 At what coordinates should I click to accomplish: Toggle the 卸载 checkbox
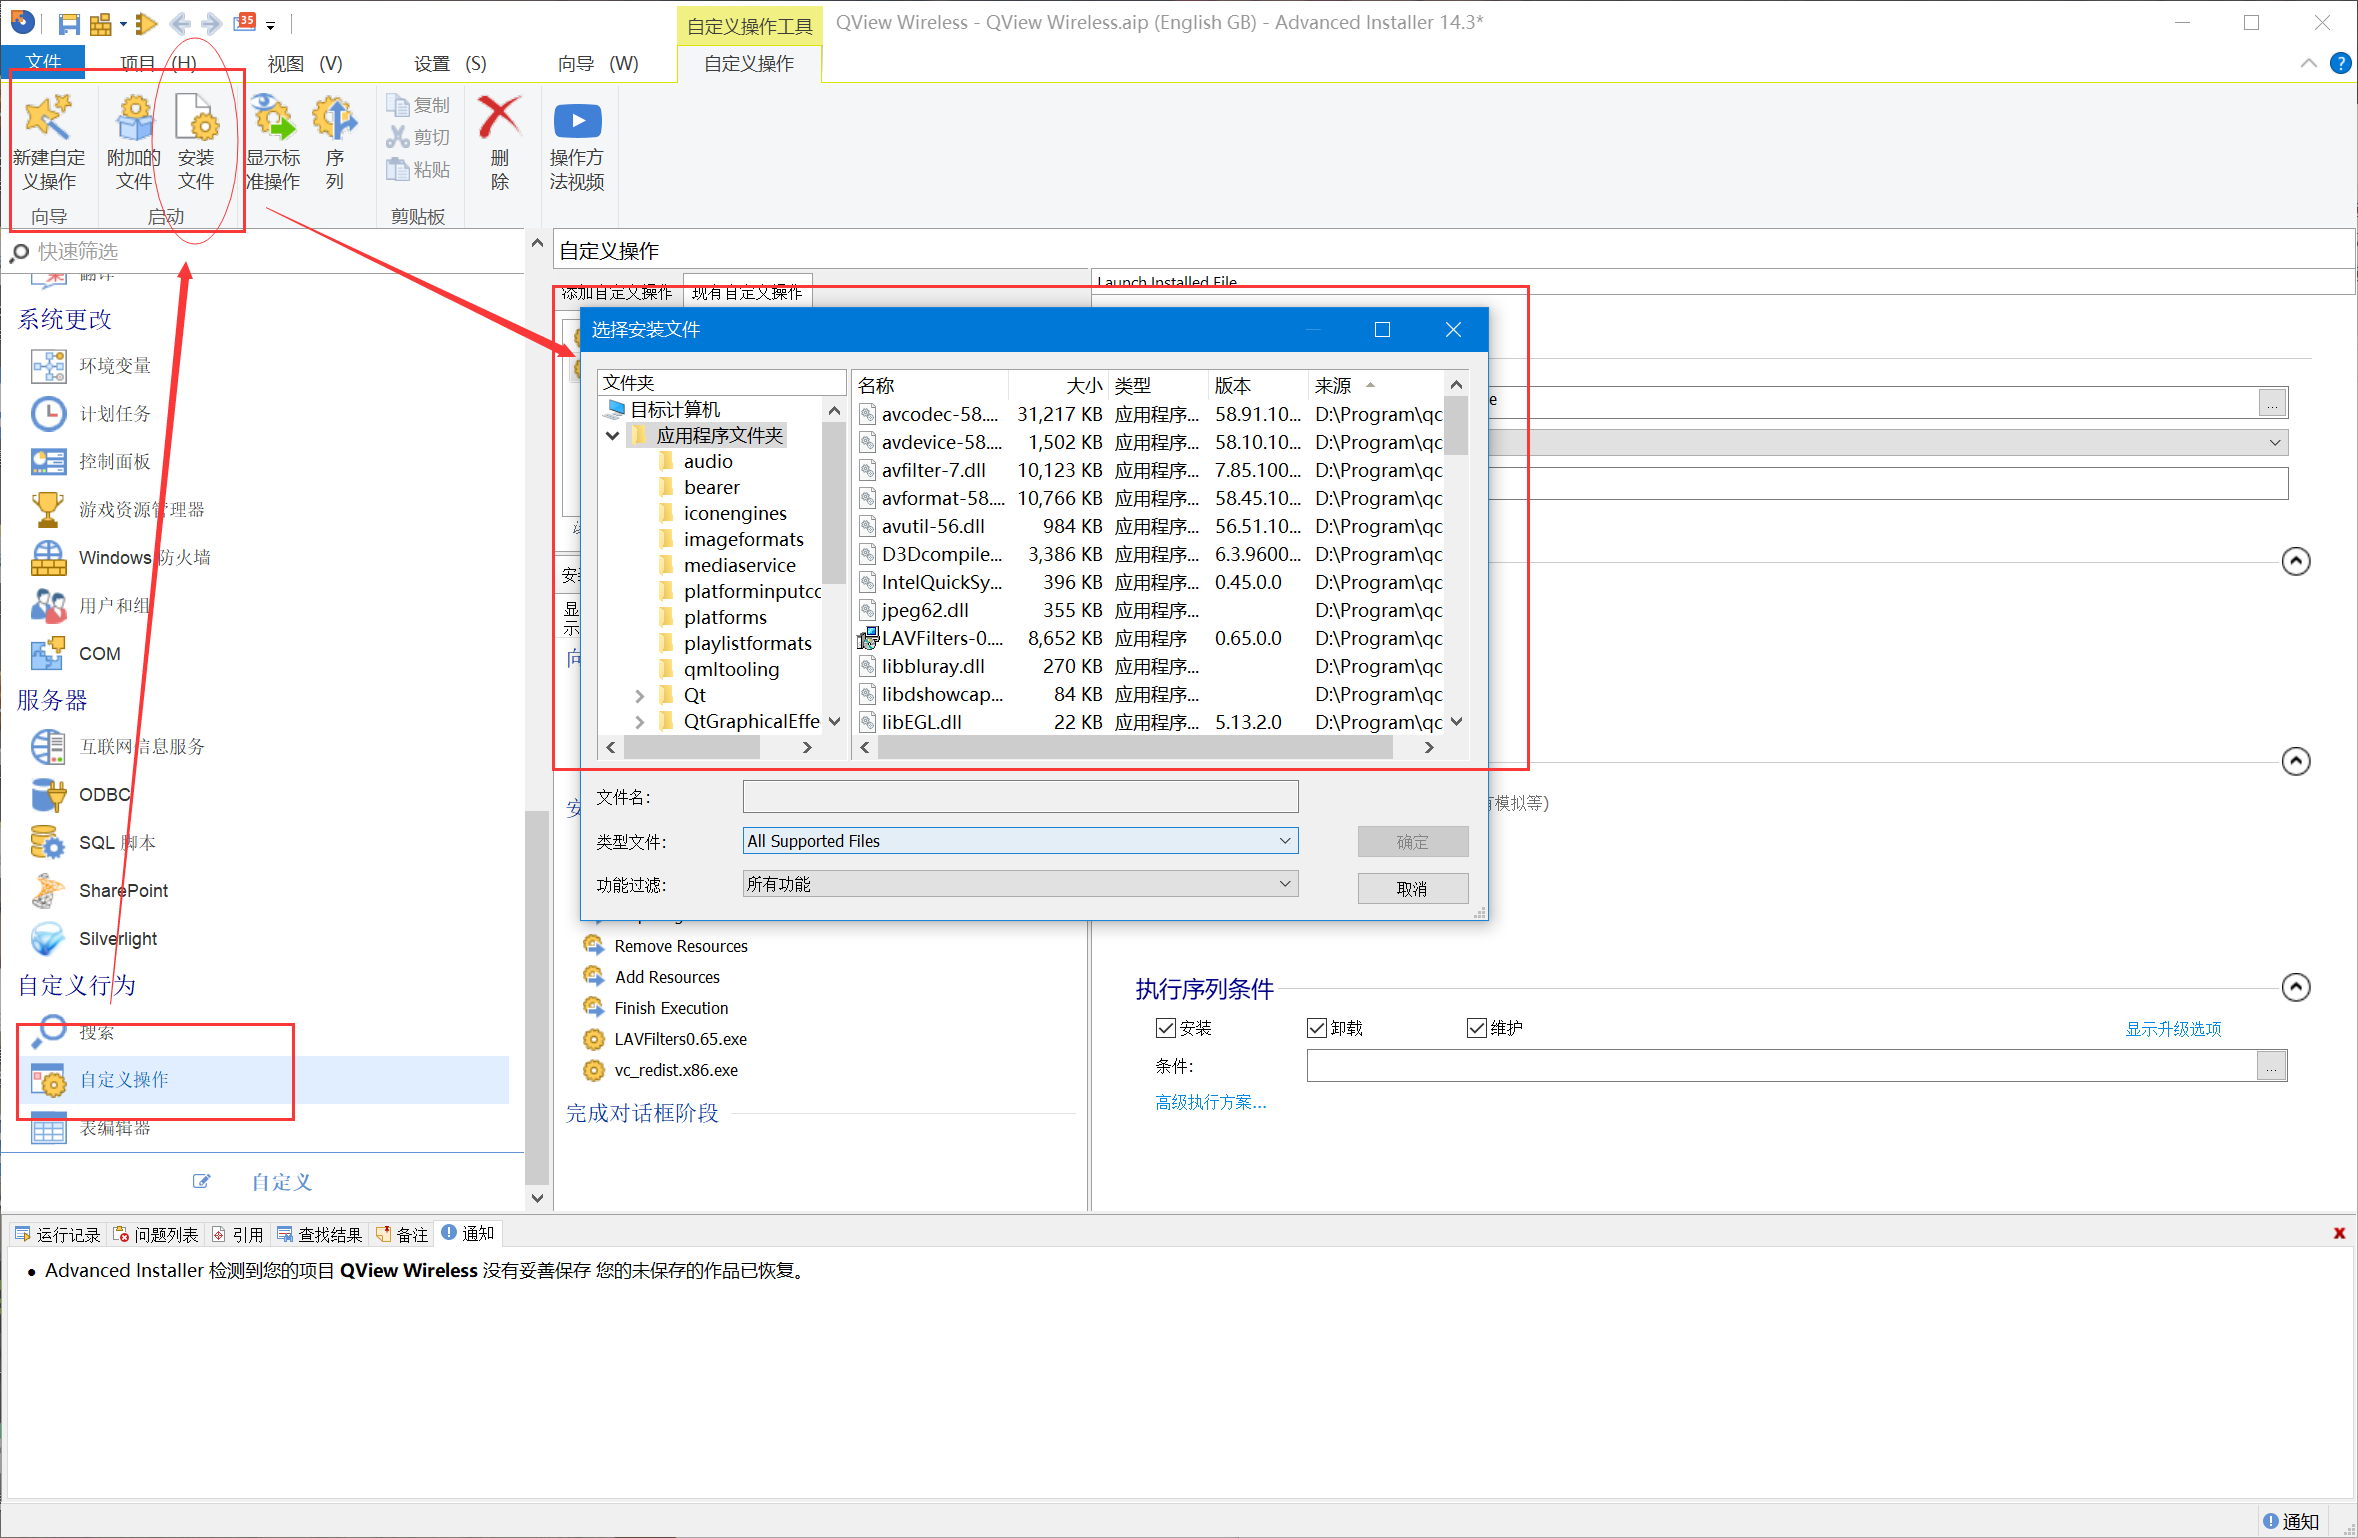tap(1316, 1028)
